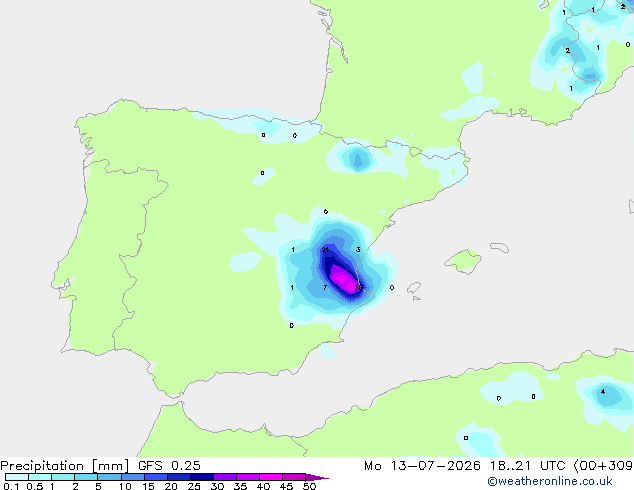
Task: Click the 25–30 mm dark navy legend box
Action: pyautogui.click(x=202, y=477)
